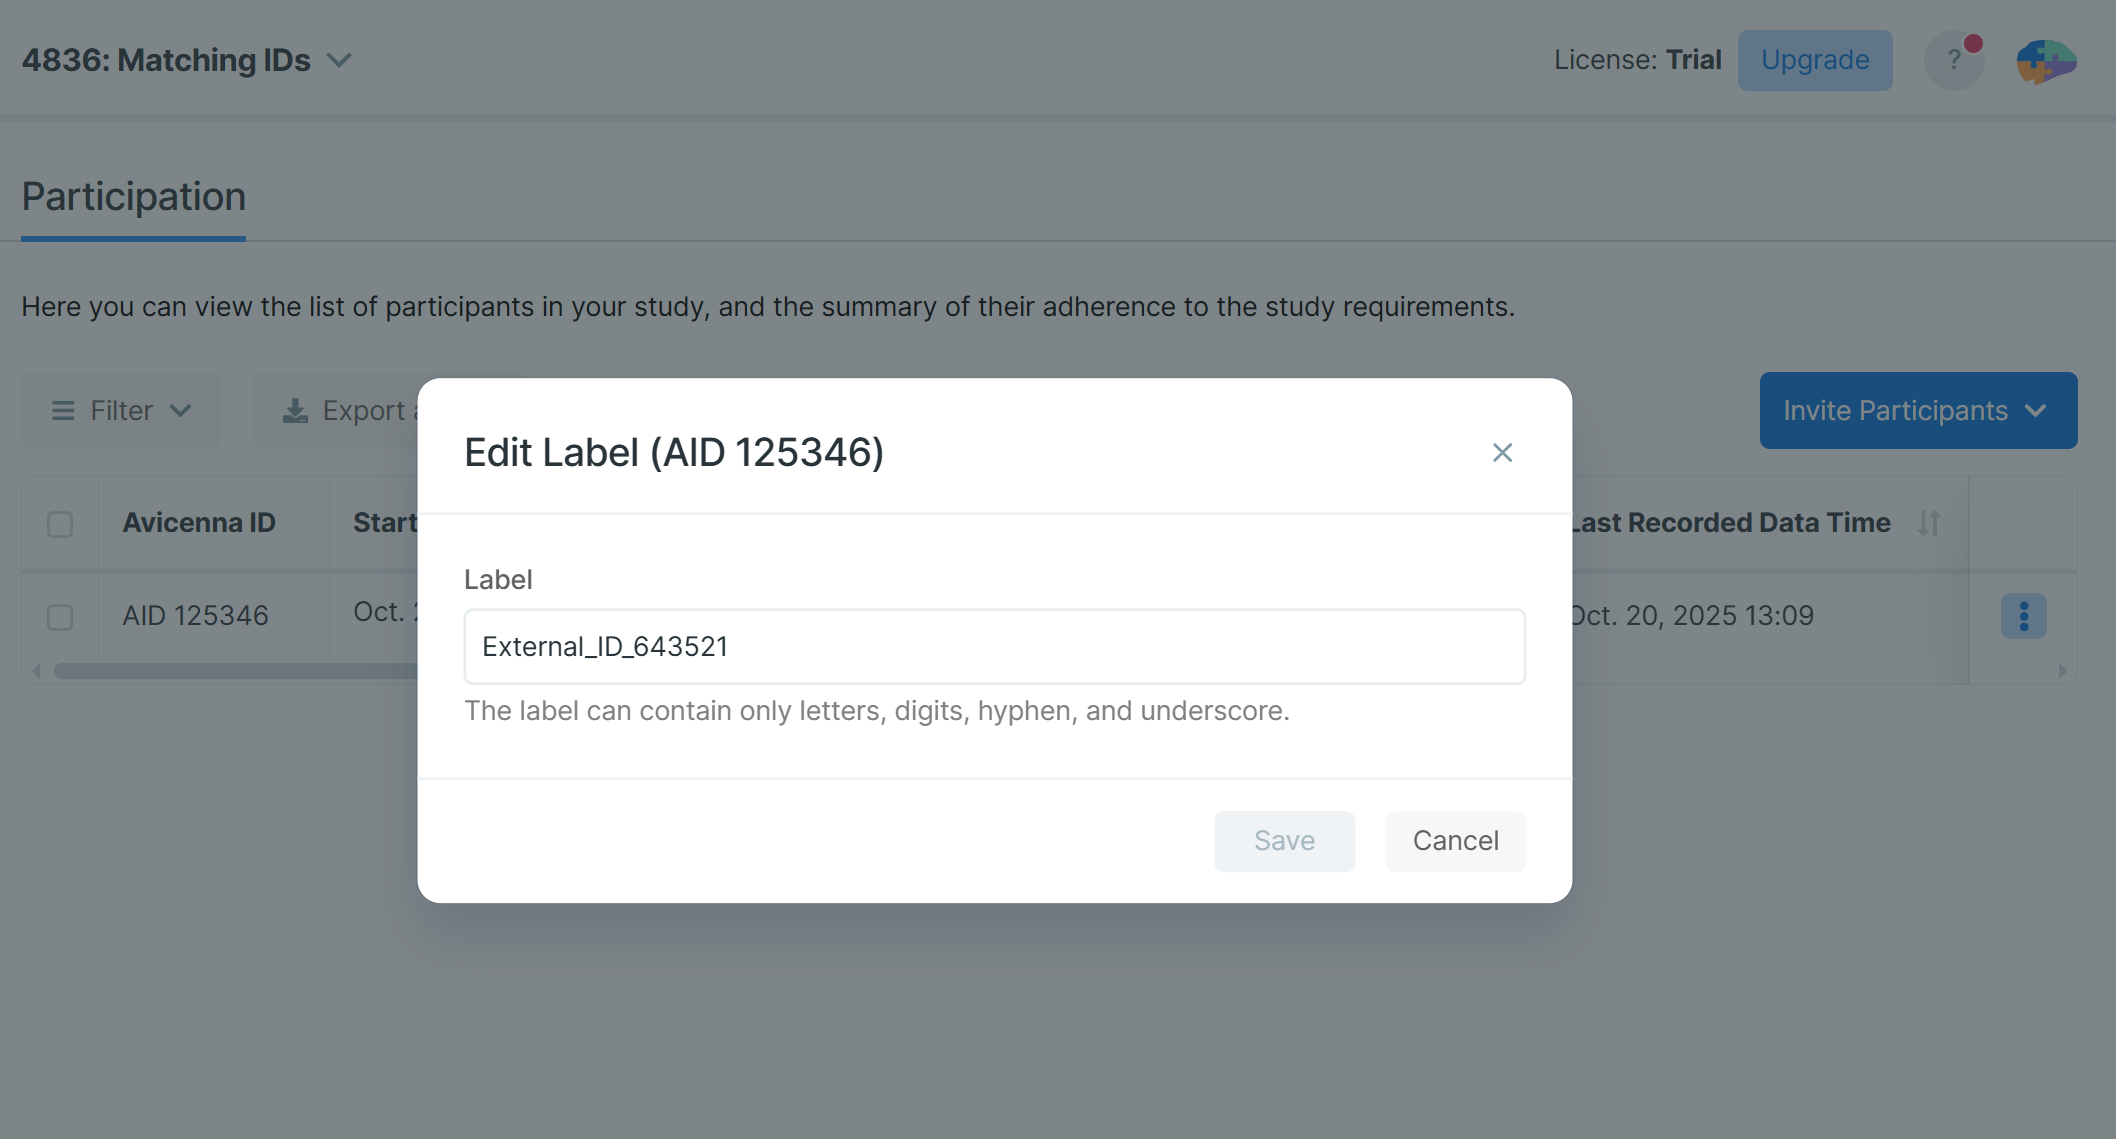This screenshot has width=2116, height=1139.
Task: Open the help question mark icon
Action: tap(1953, 60)
